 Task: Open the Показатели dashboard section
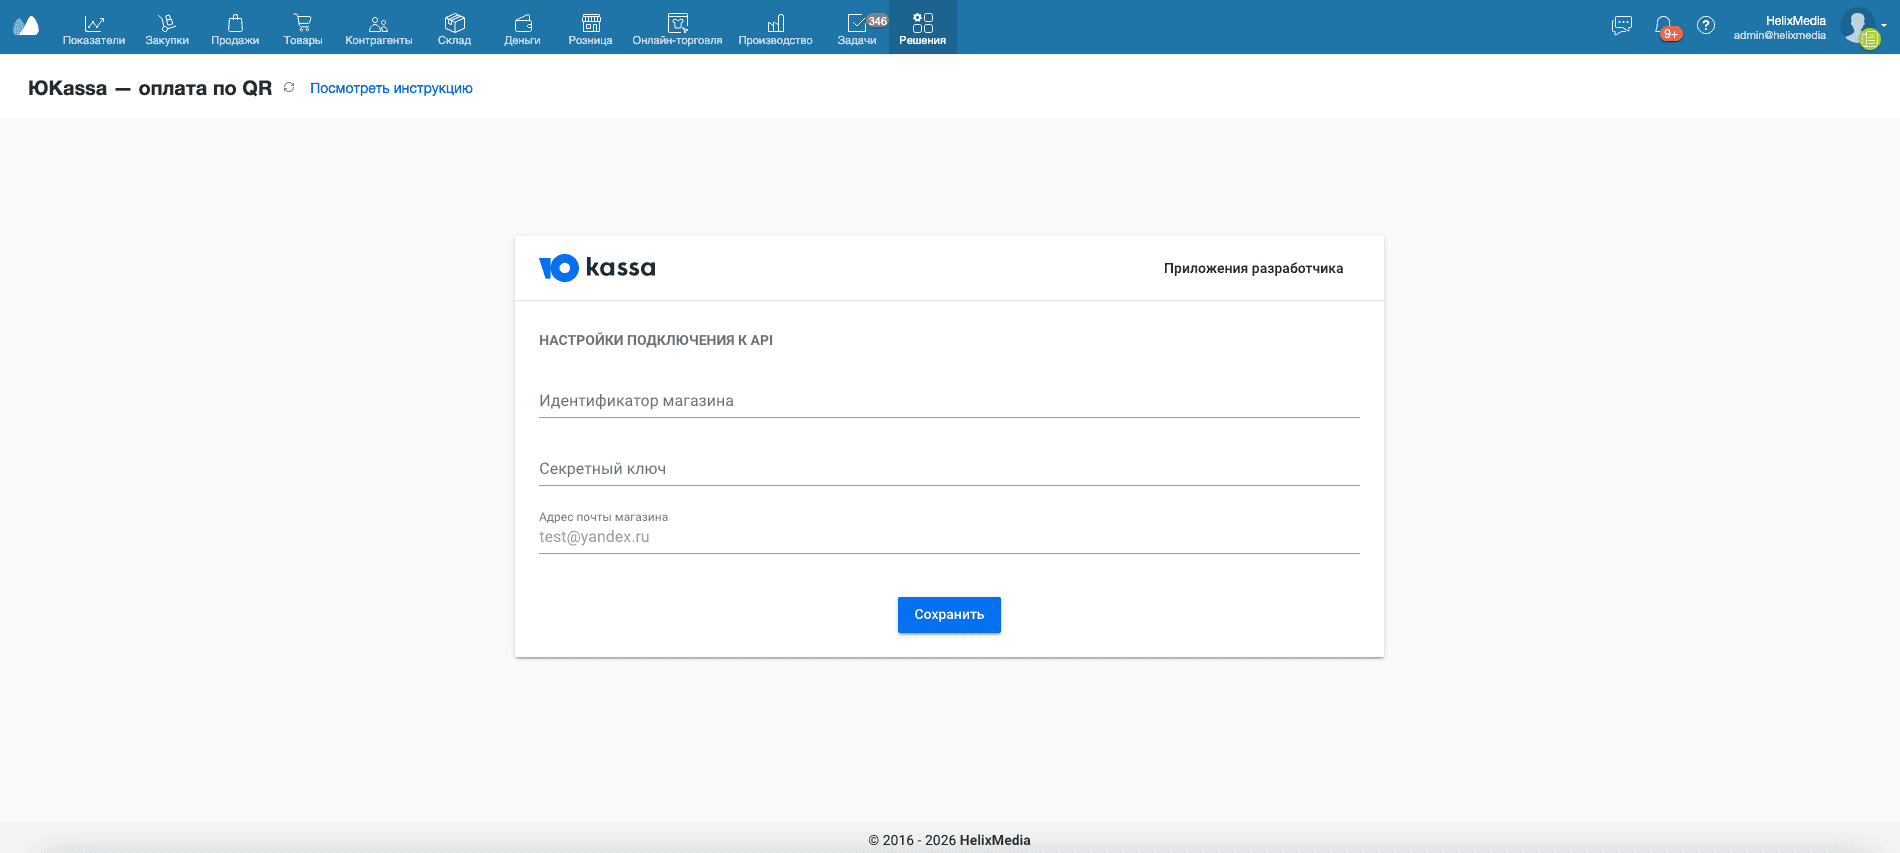click(x=94, y=29)
